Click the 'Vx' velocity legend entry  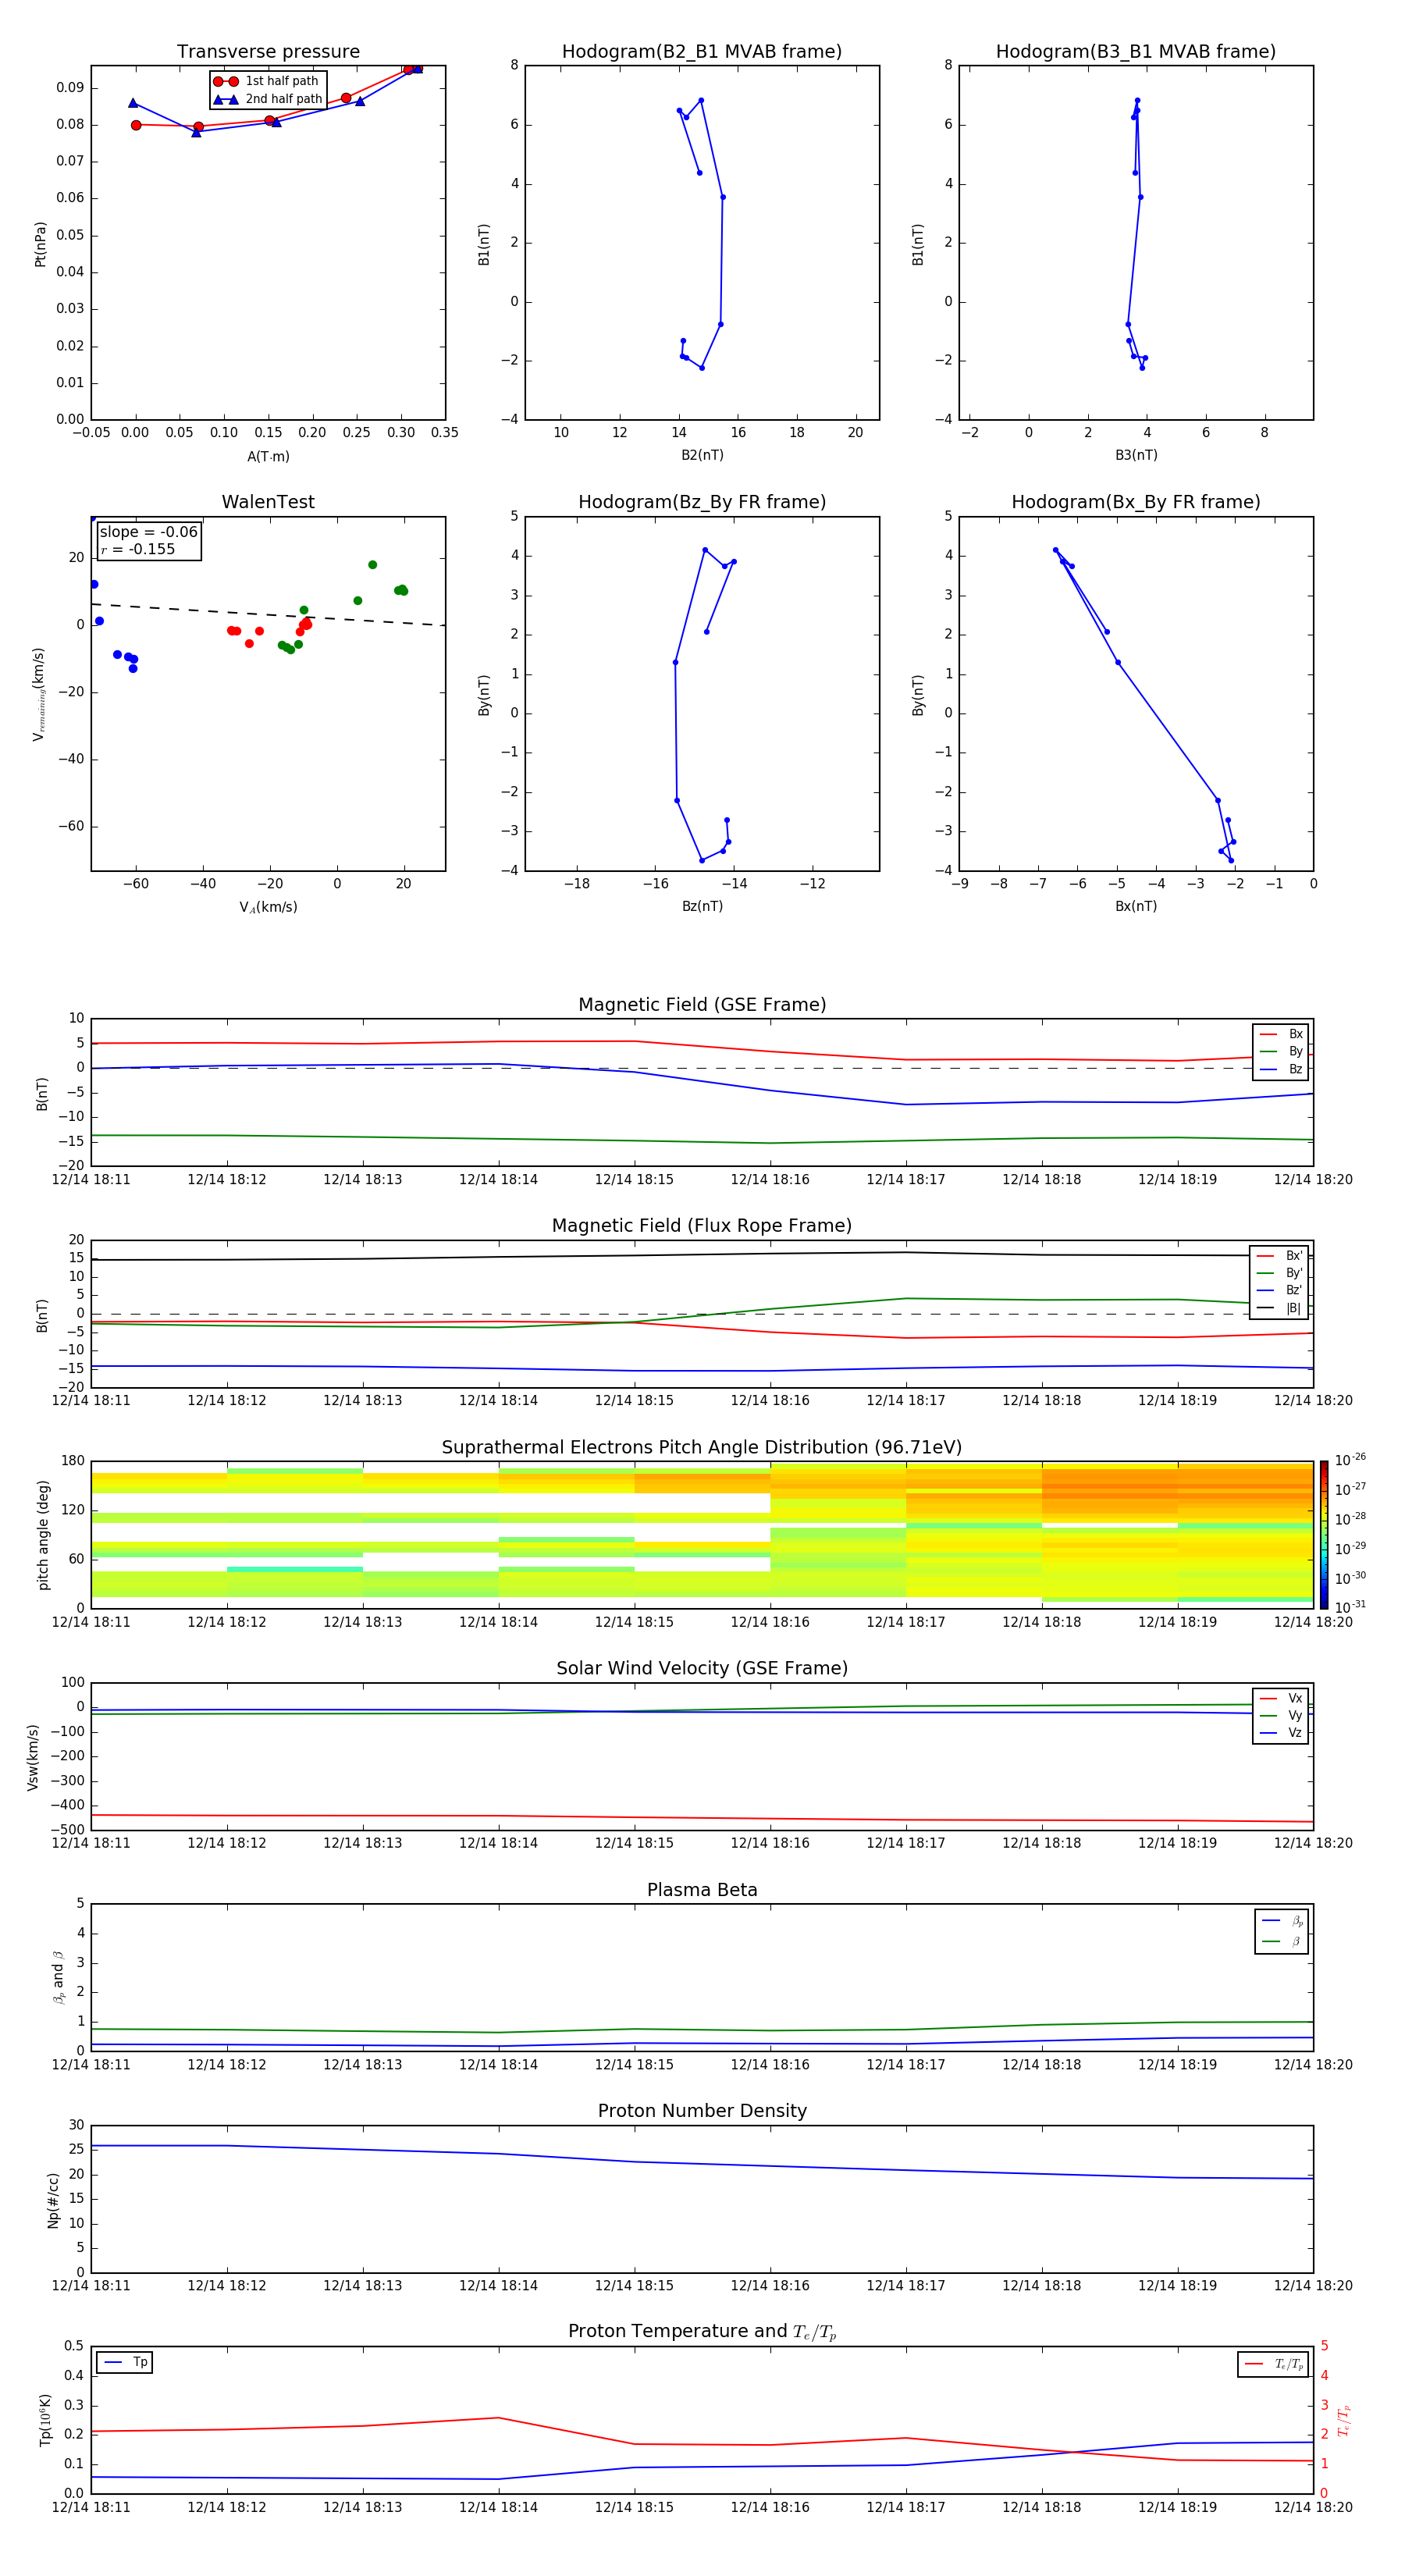pyautogui.click(x=1281, y=1698)
